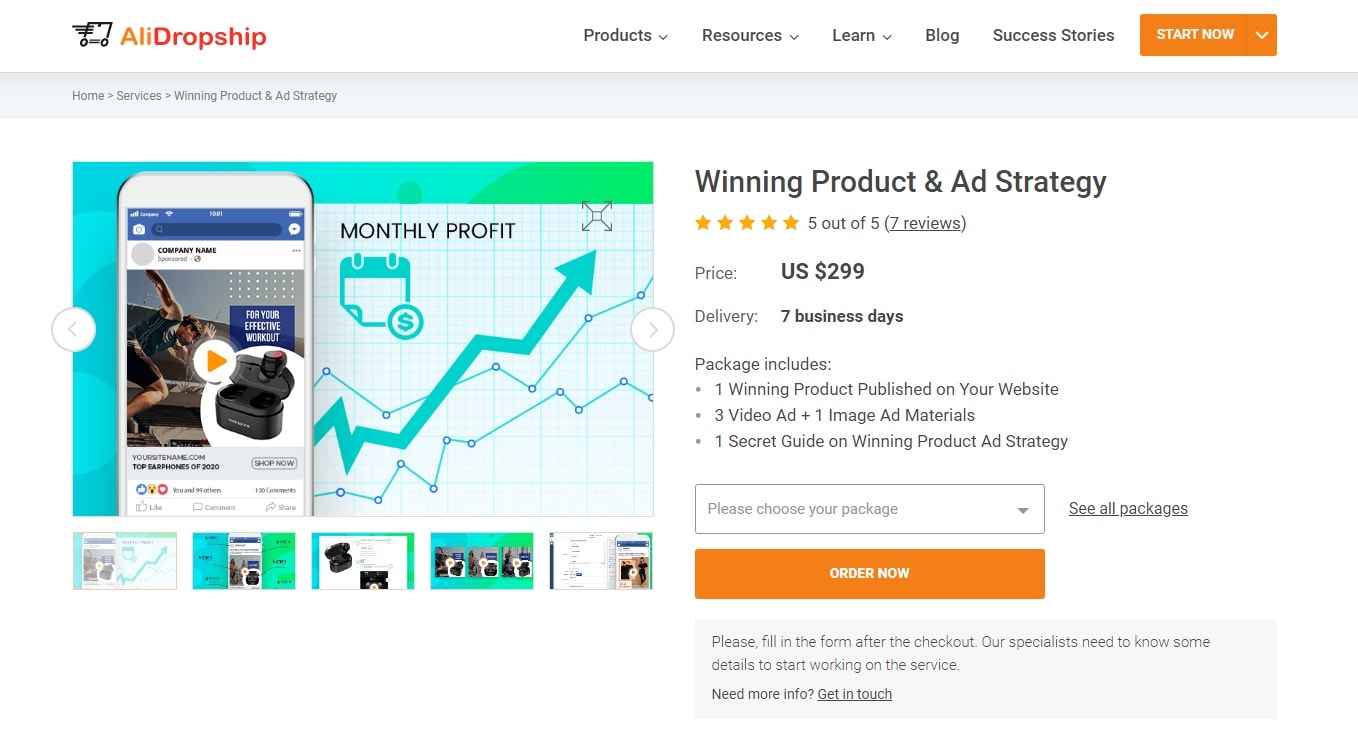Image resolution: width=1358 pixels, height=744 pixels.
Task: Click the Start Now button
Action: coord(1194,35)
